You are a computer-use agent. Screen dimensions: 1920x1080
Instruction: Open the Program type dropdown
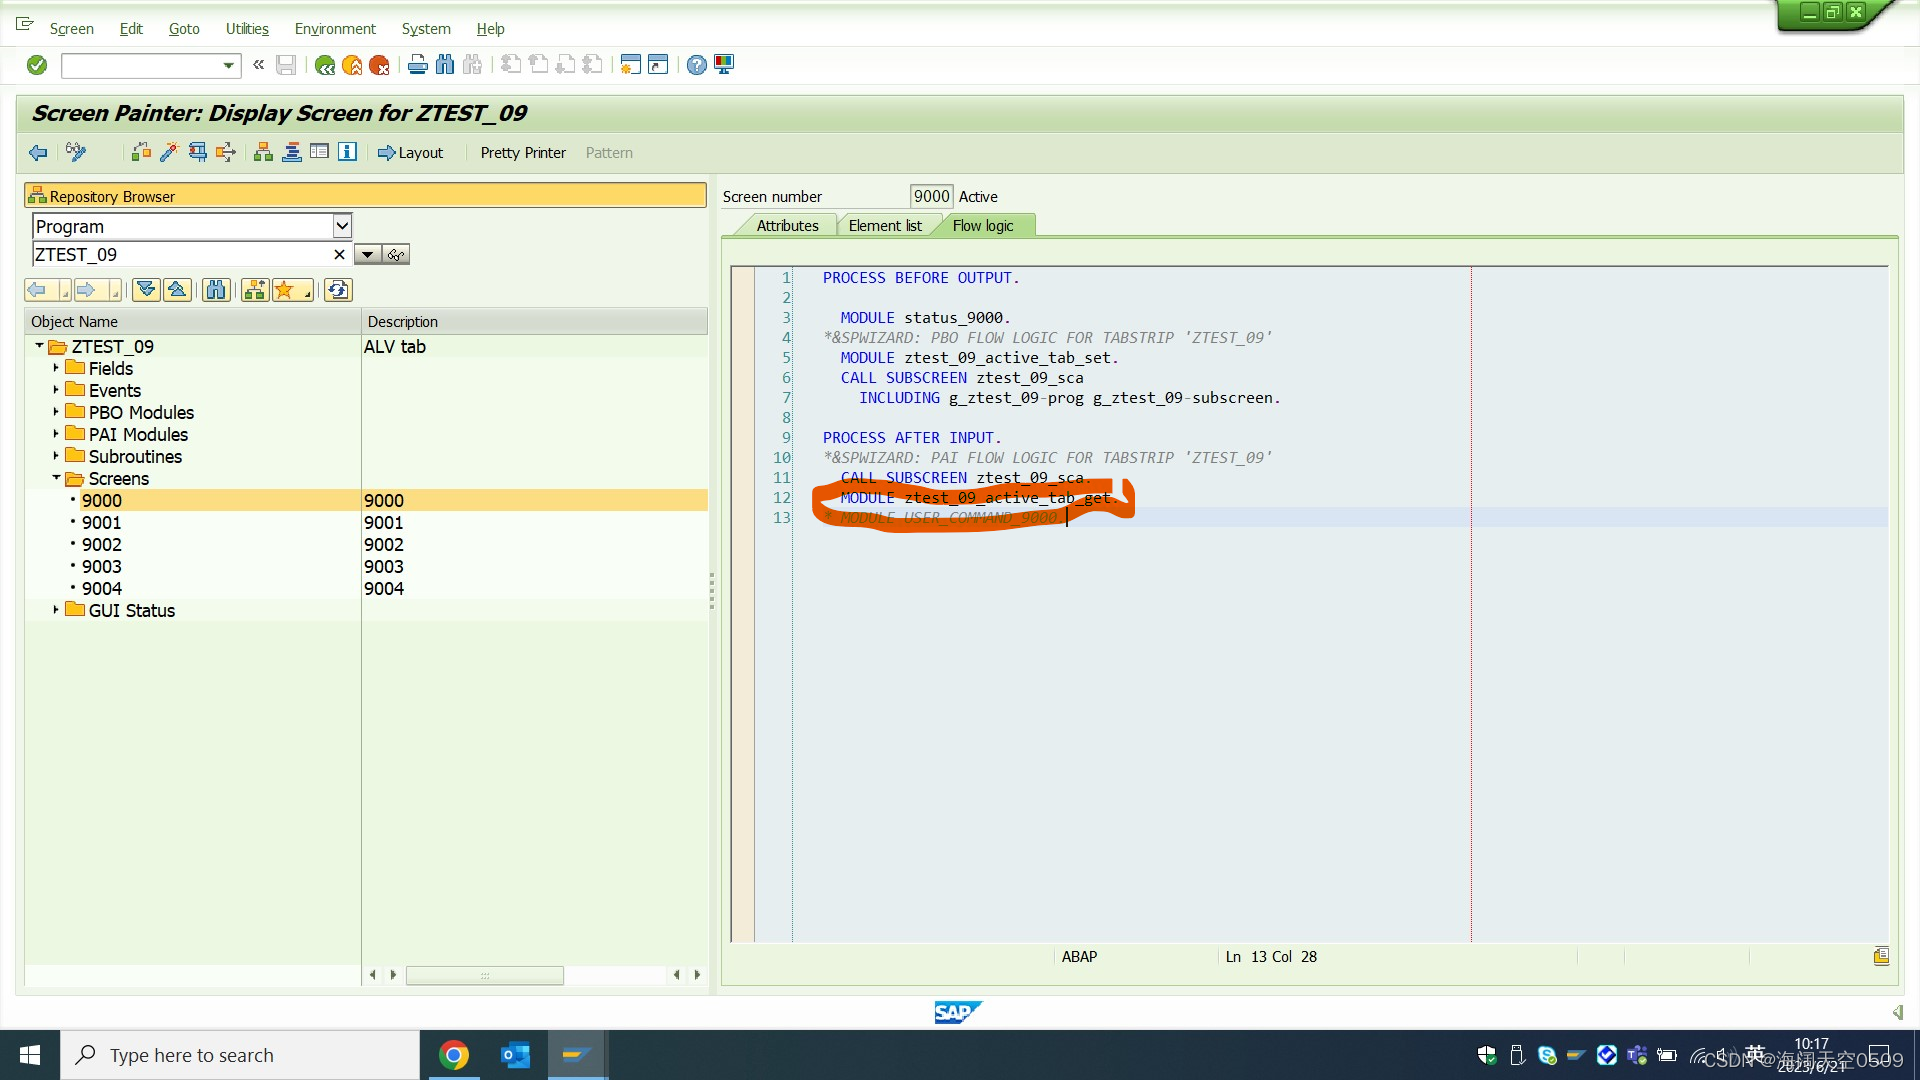click(343, 226)
